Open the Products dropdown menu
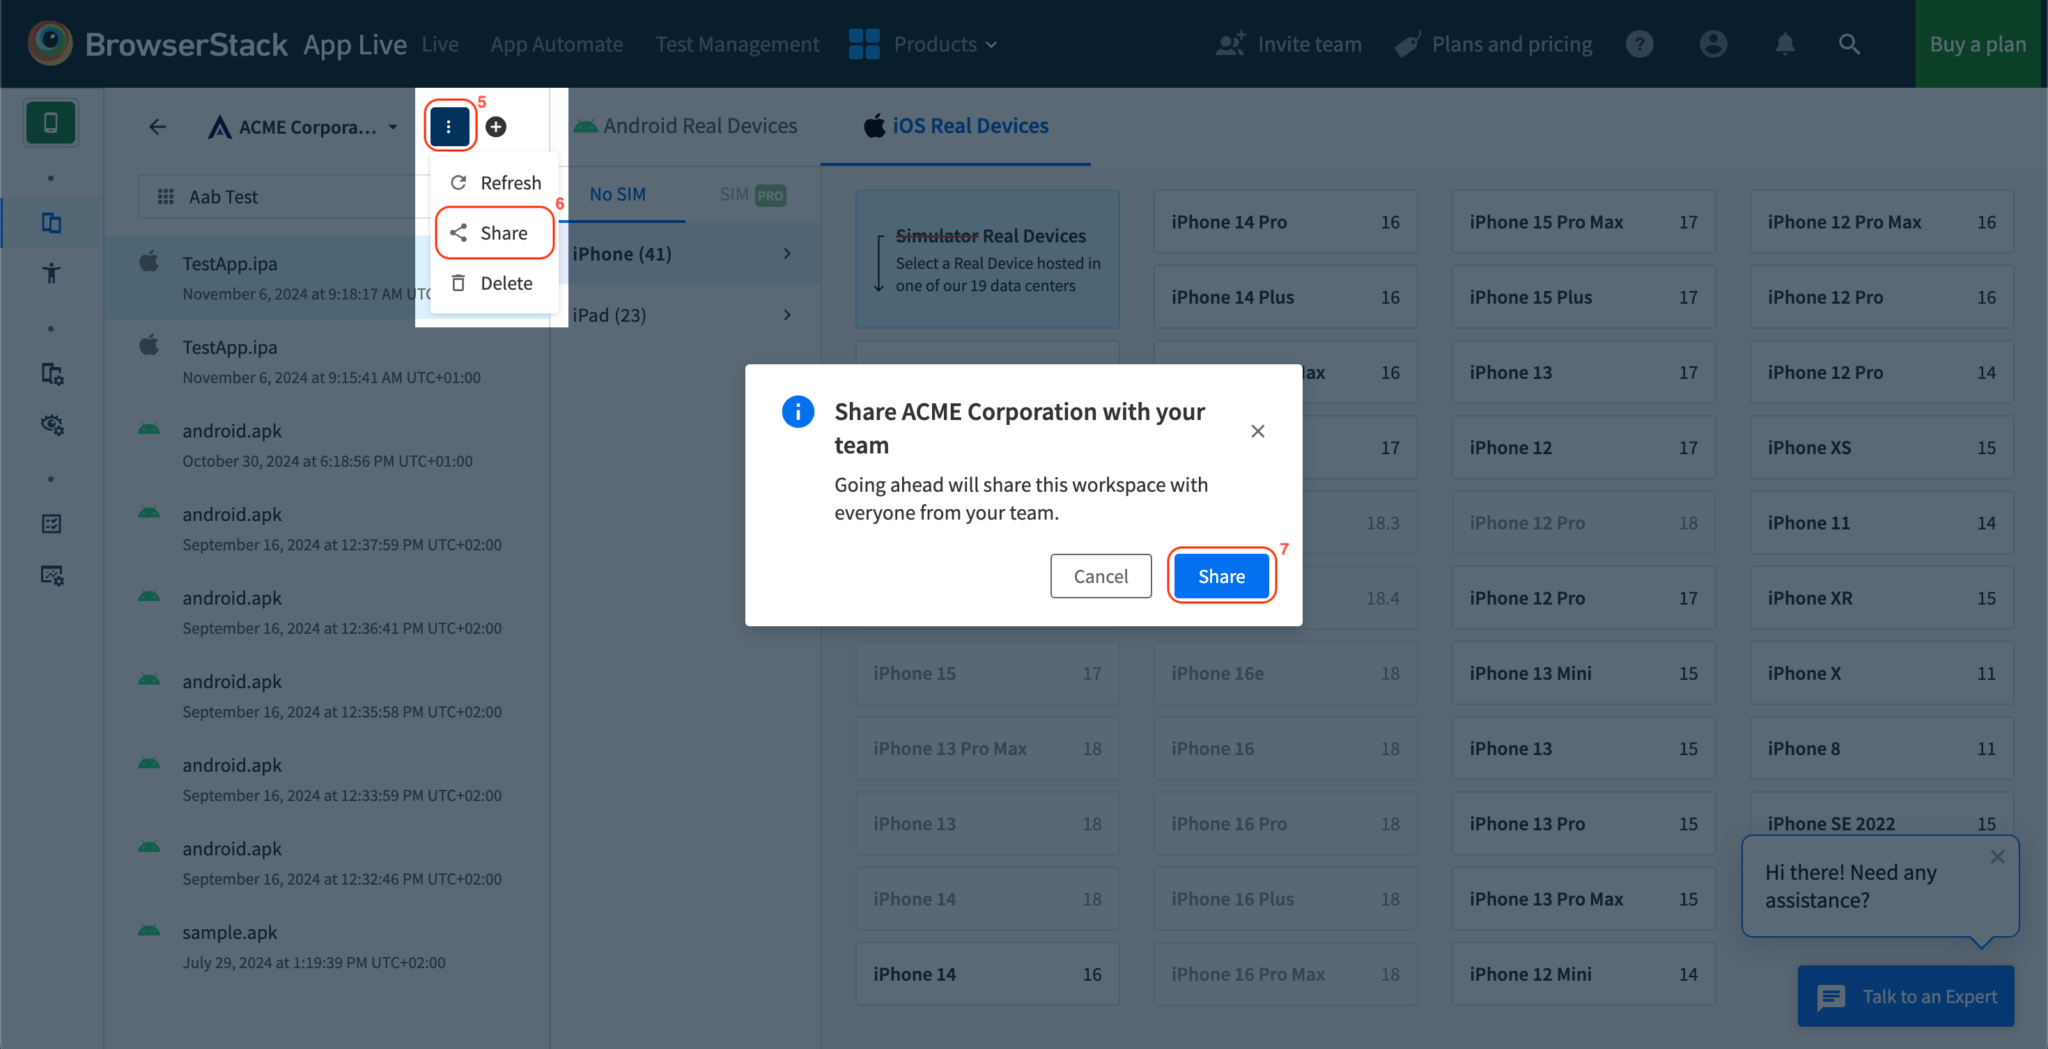 [923, 44]
